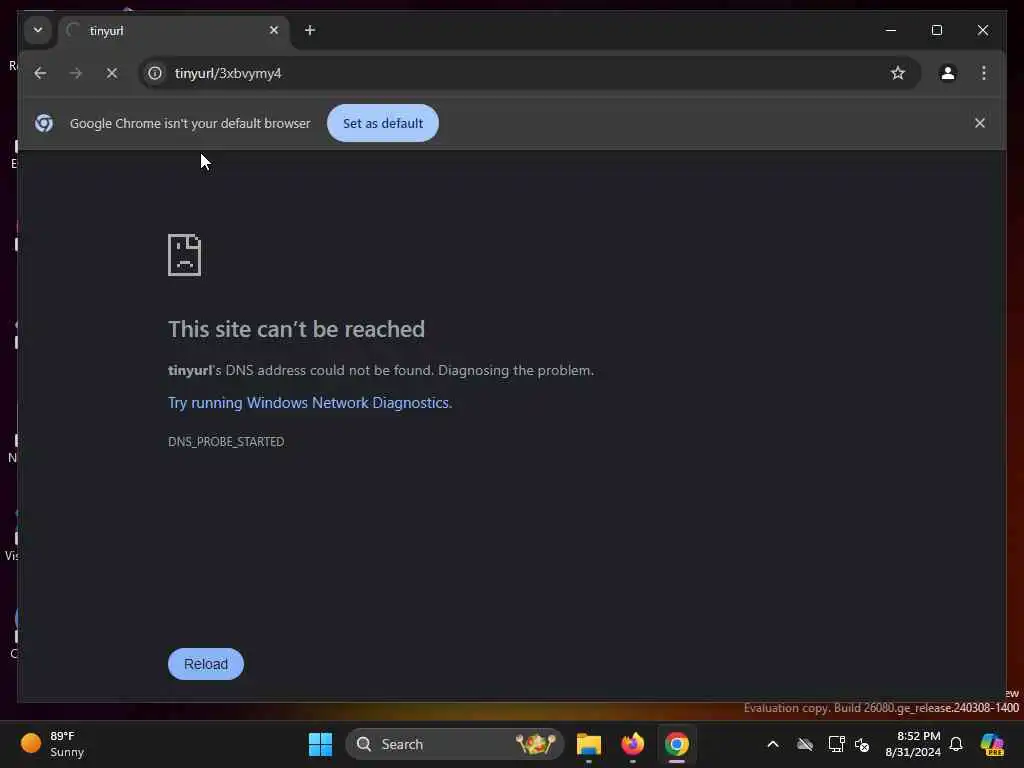Open Chrome's three-dot menu
This screenshot has width=1024, height=768.
click(984, 73)
